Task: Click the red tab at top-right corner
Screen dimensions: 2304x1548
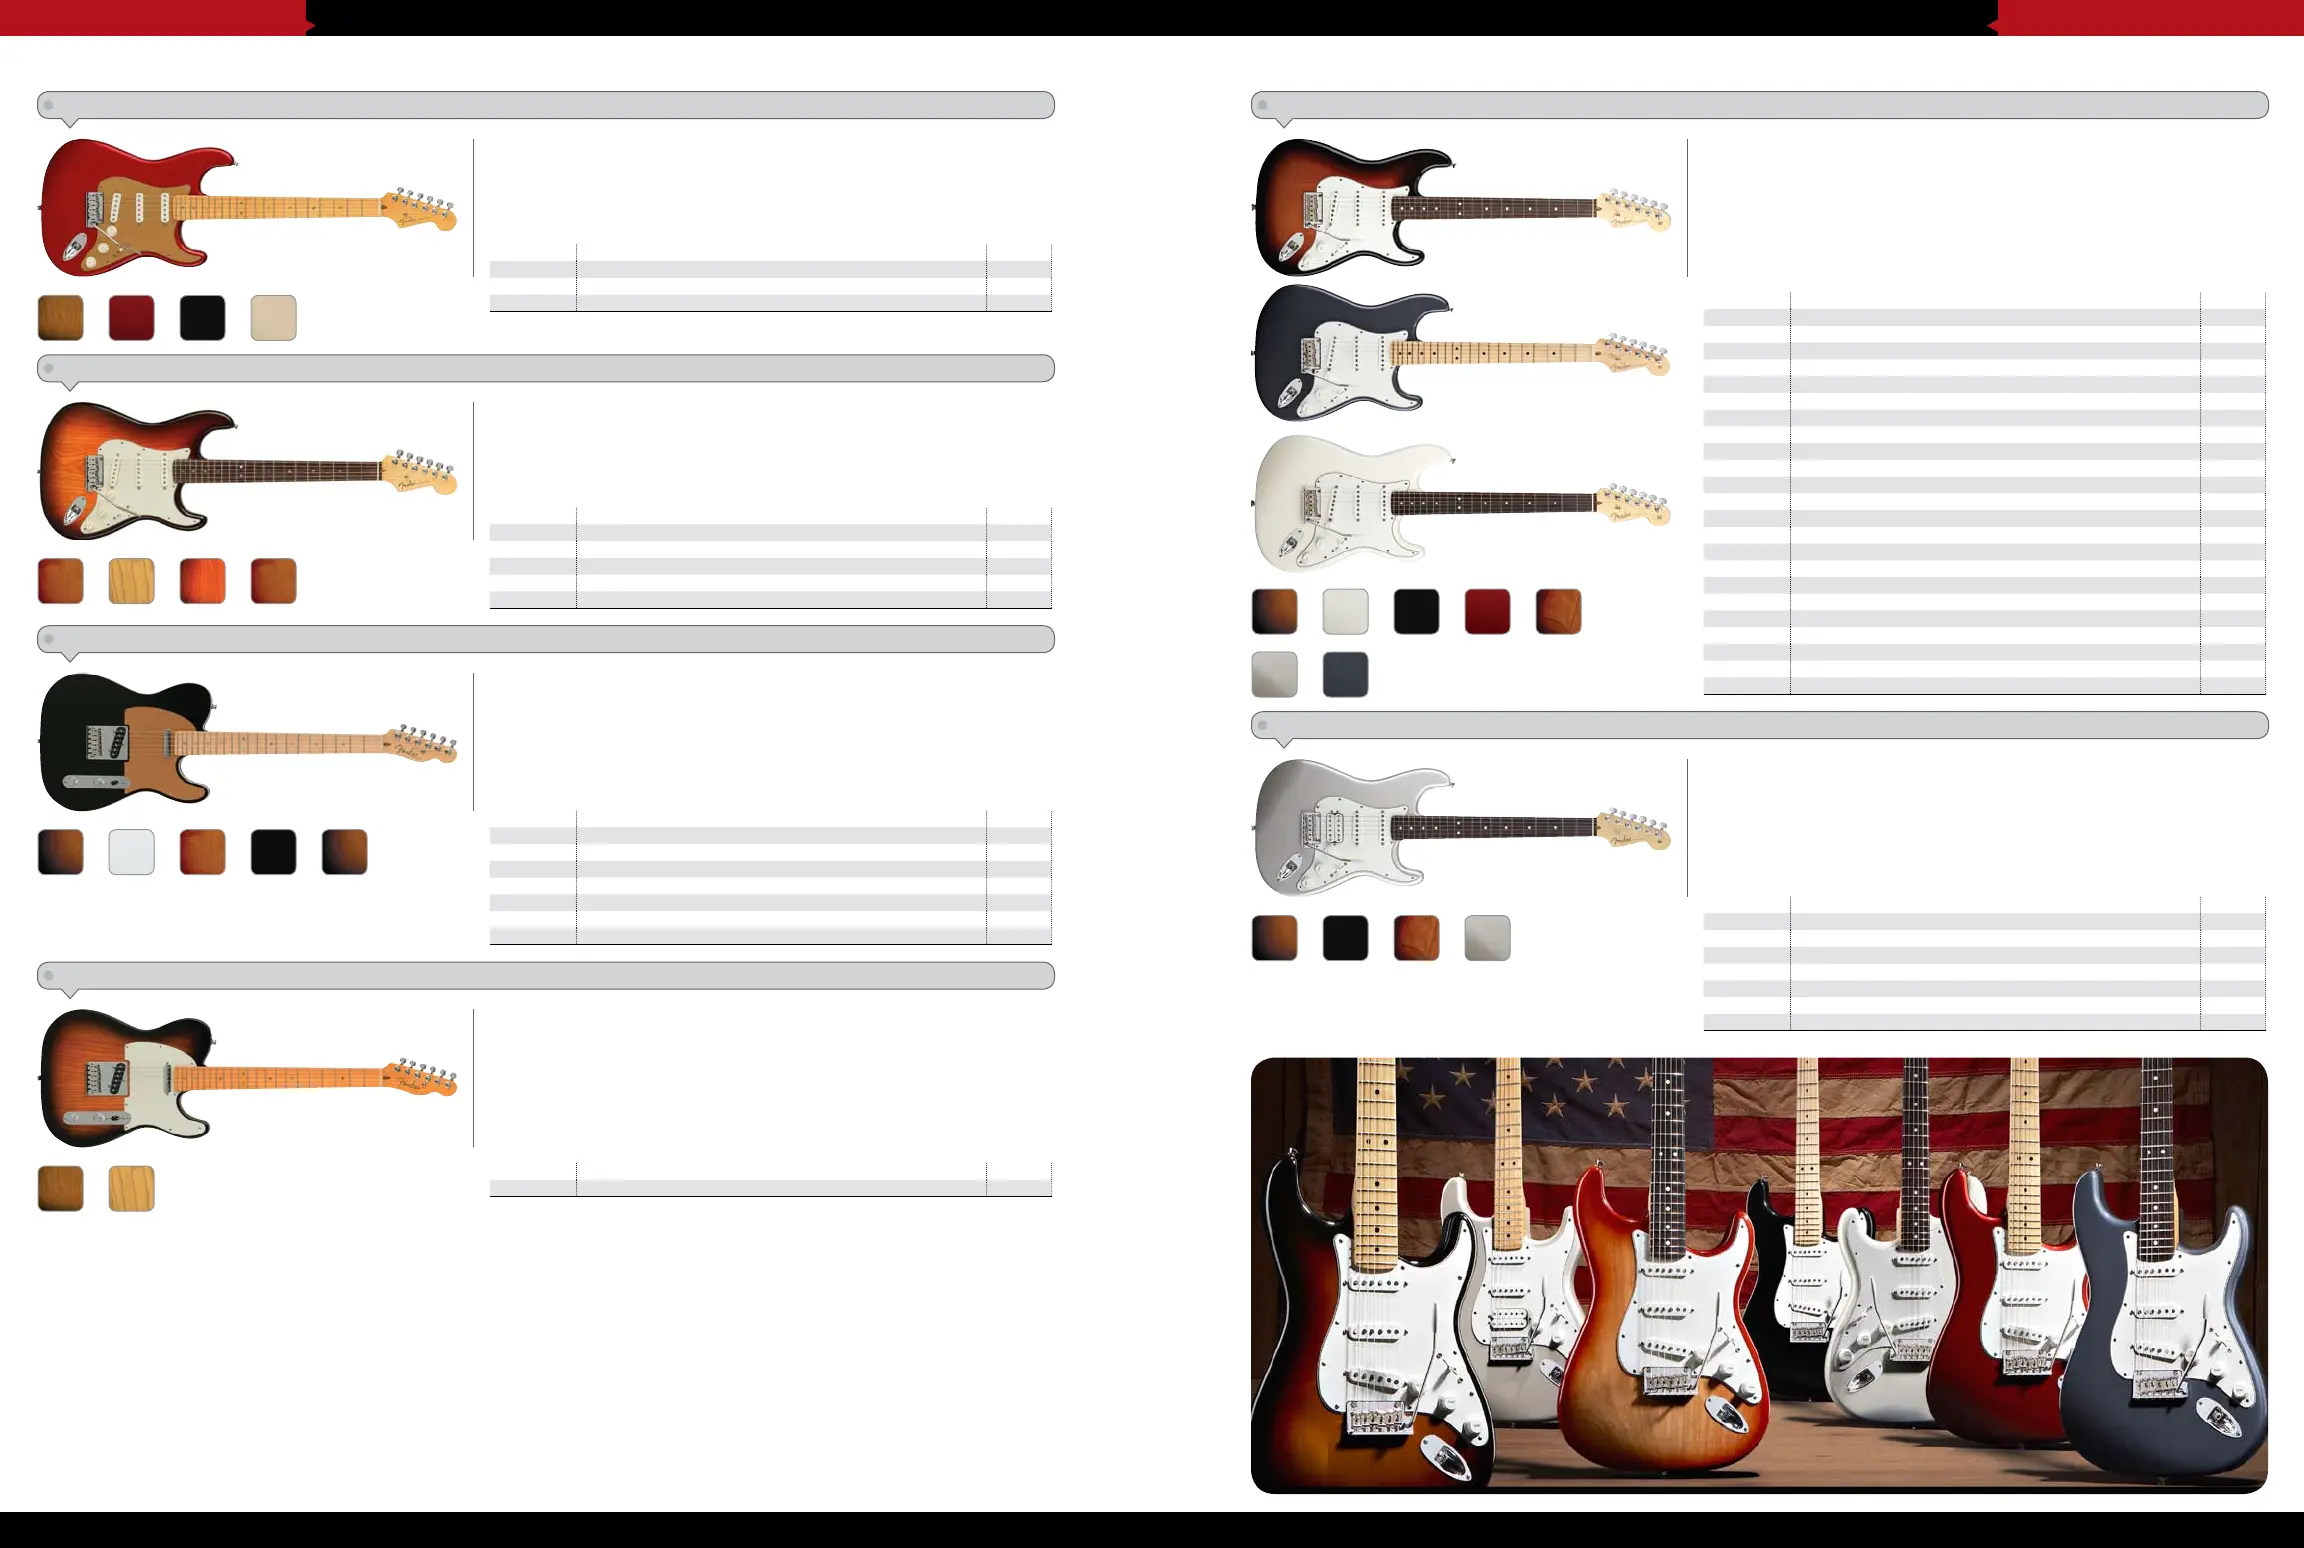Action: [x=2150, y=17]
